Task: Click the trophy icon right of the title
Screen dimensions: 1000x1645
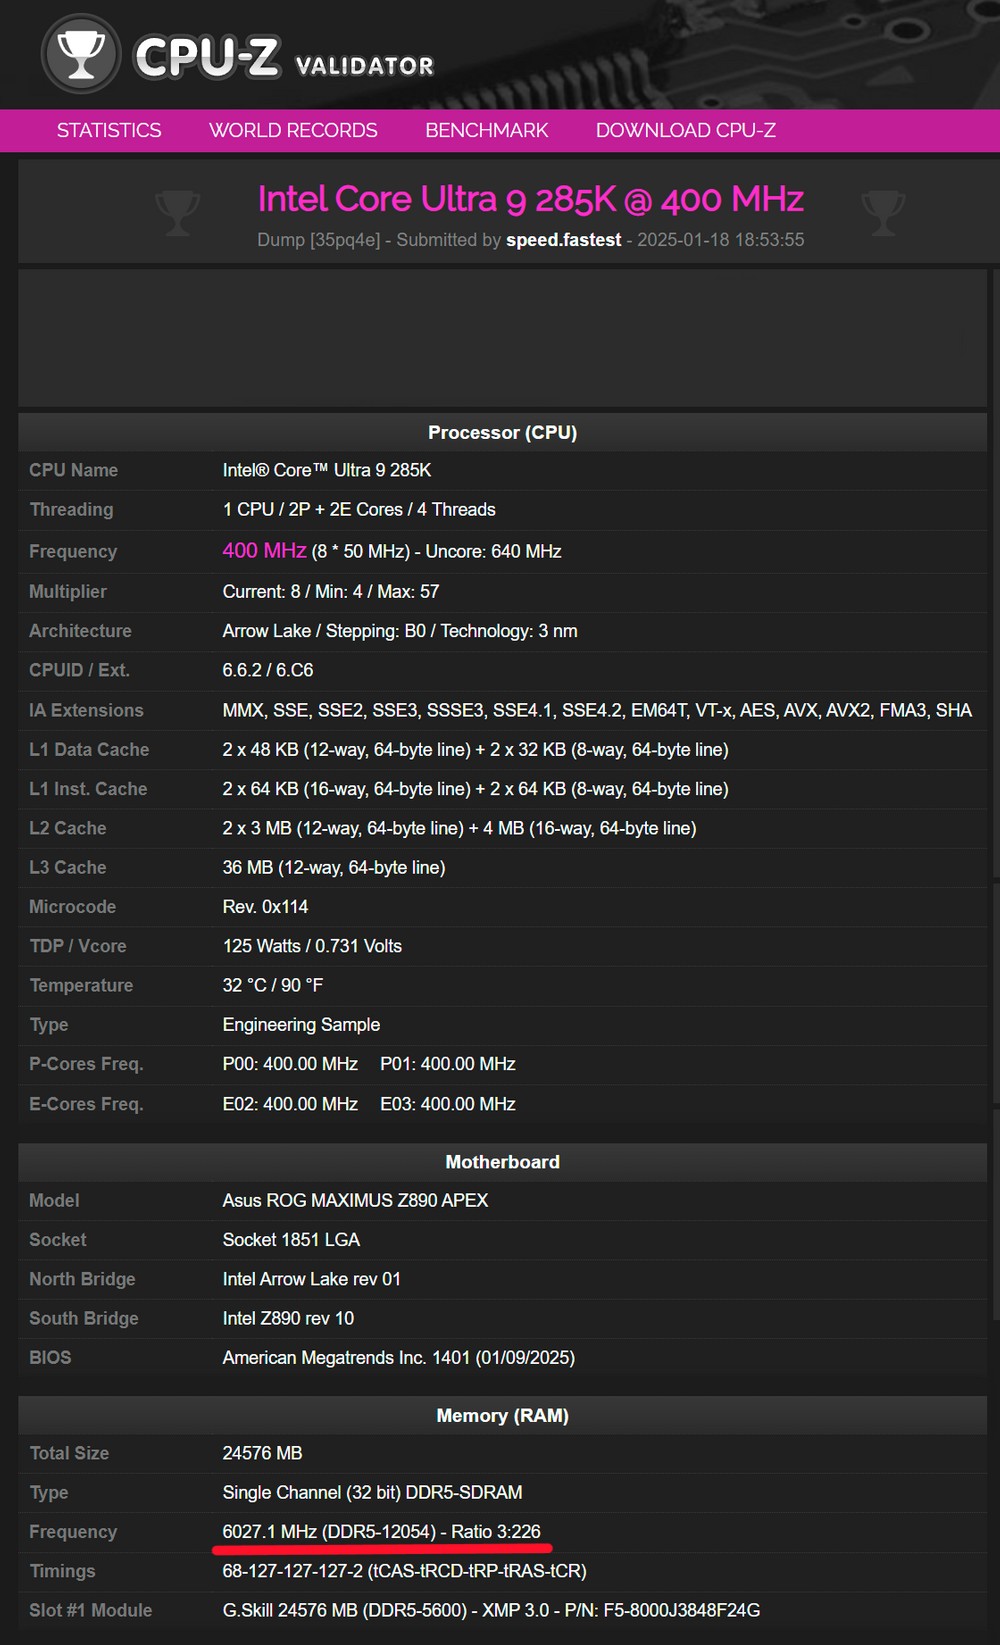Action: (883, 212)
